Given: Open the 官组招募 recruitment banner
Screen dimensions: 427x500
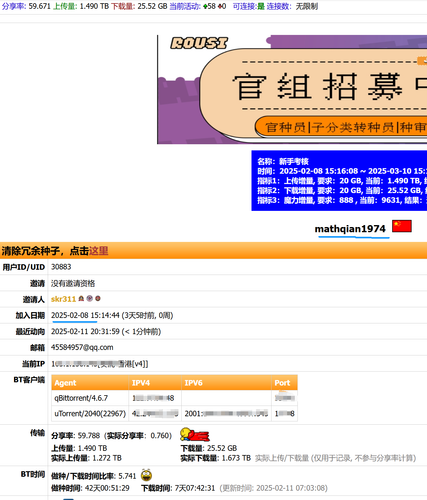Looking at the screenshot, I should tap(292, 89).
